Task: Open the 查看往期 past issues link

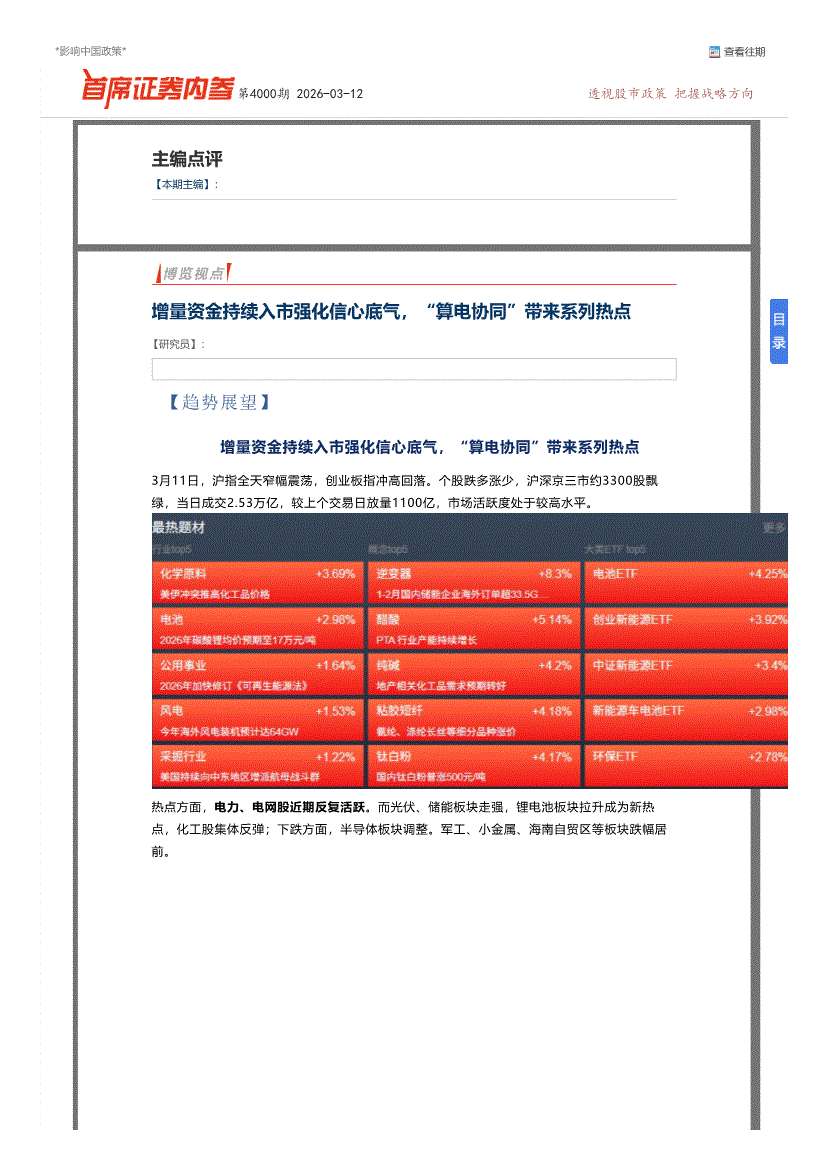Action: 744,52
